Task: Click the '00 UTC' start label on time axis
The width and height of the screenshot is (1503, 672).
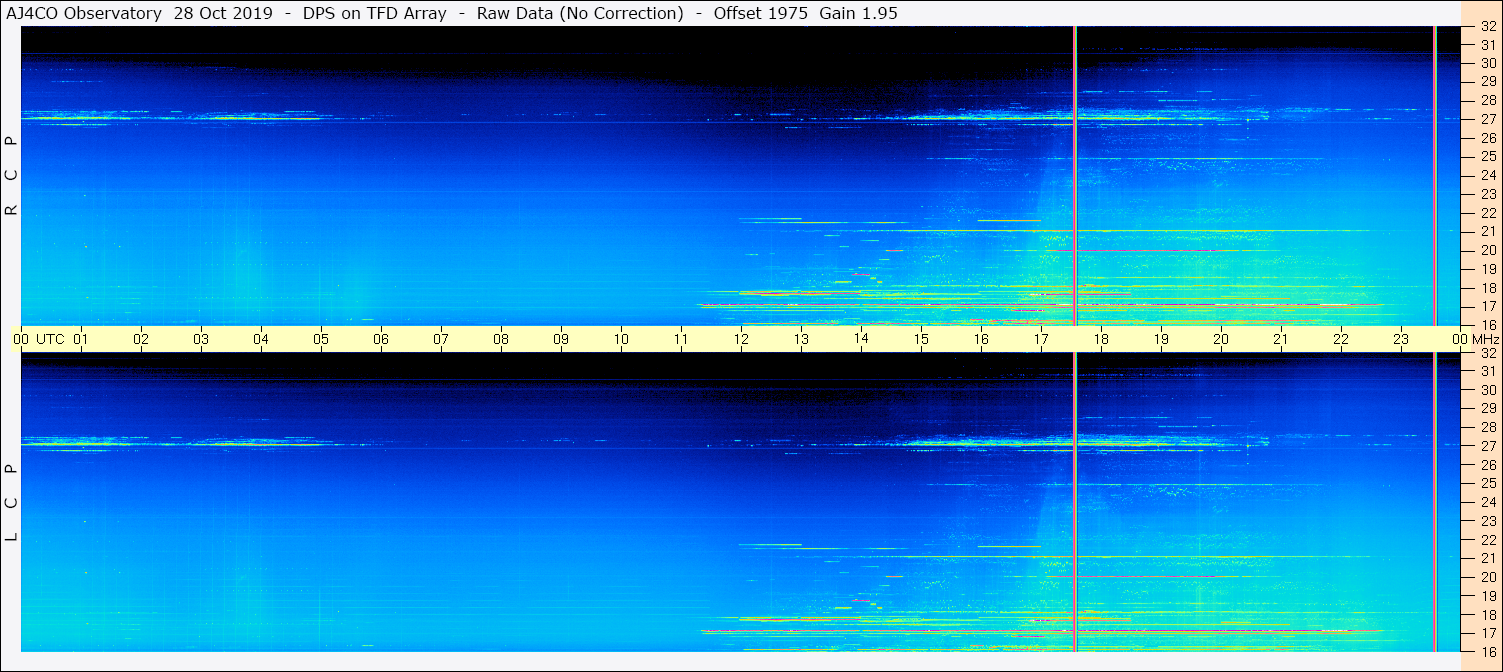Action: [38, 339]
